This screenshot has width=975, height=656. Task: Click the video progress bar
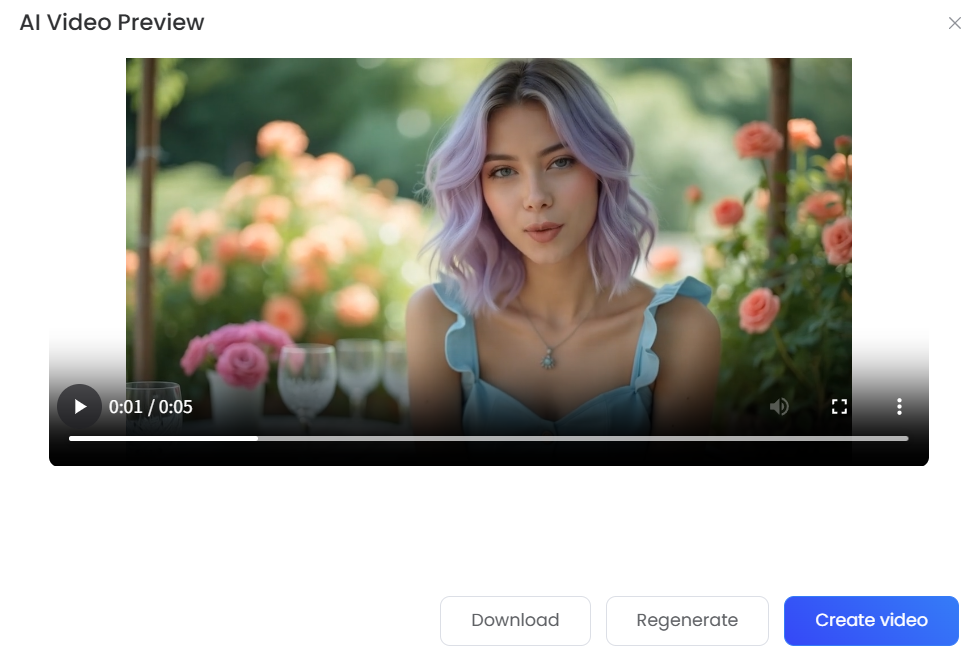[x=488, y=438]
